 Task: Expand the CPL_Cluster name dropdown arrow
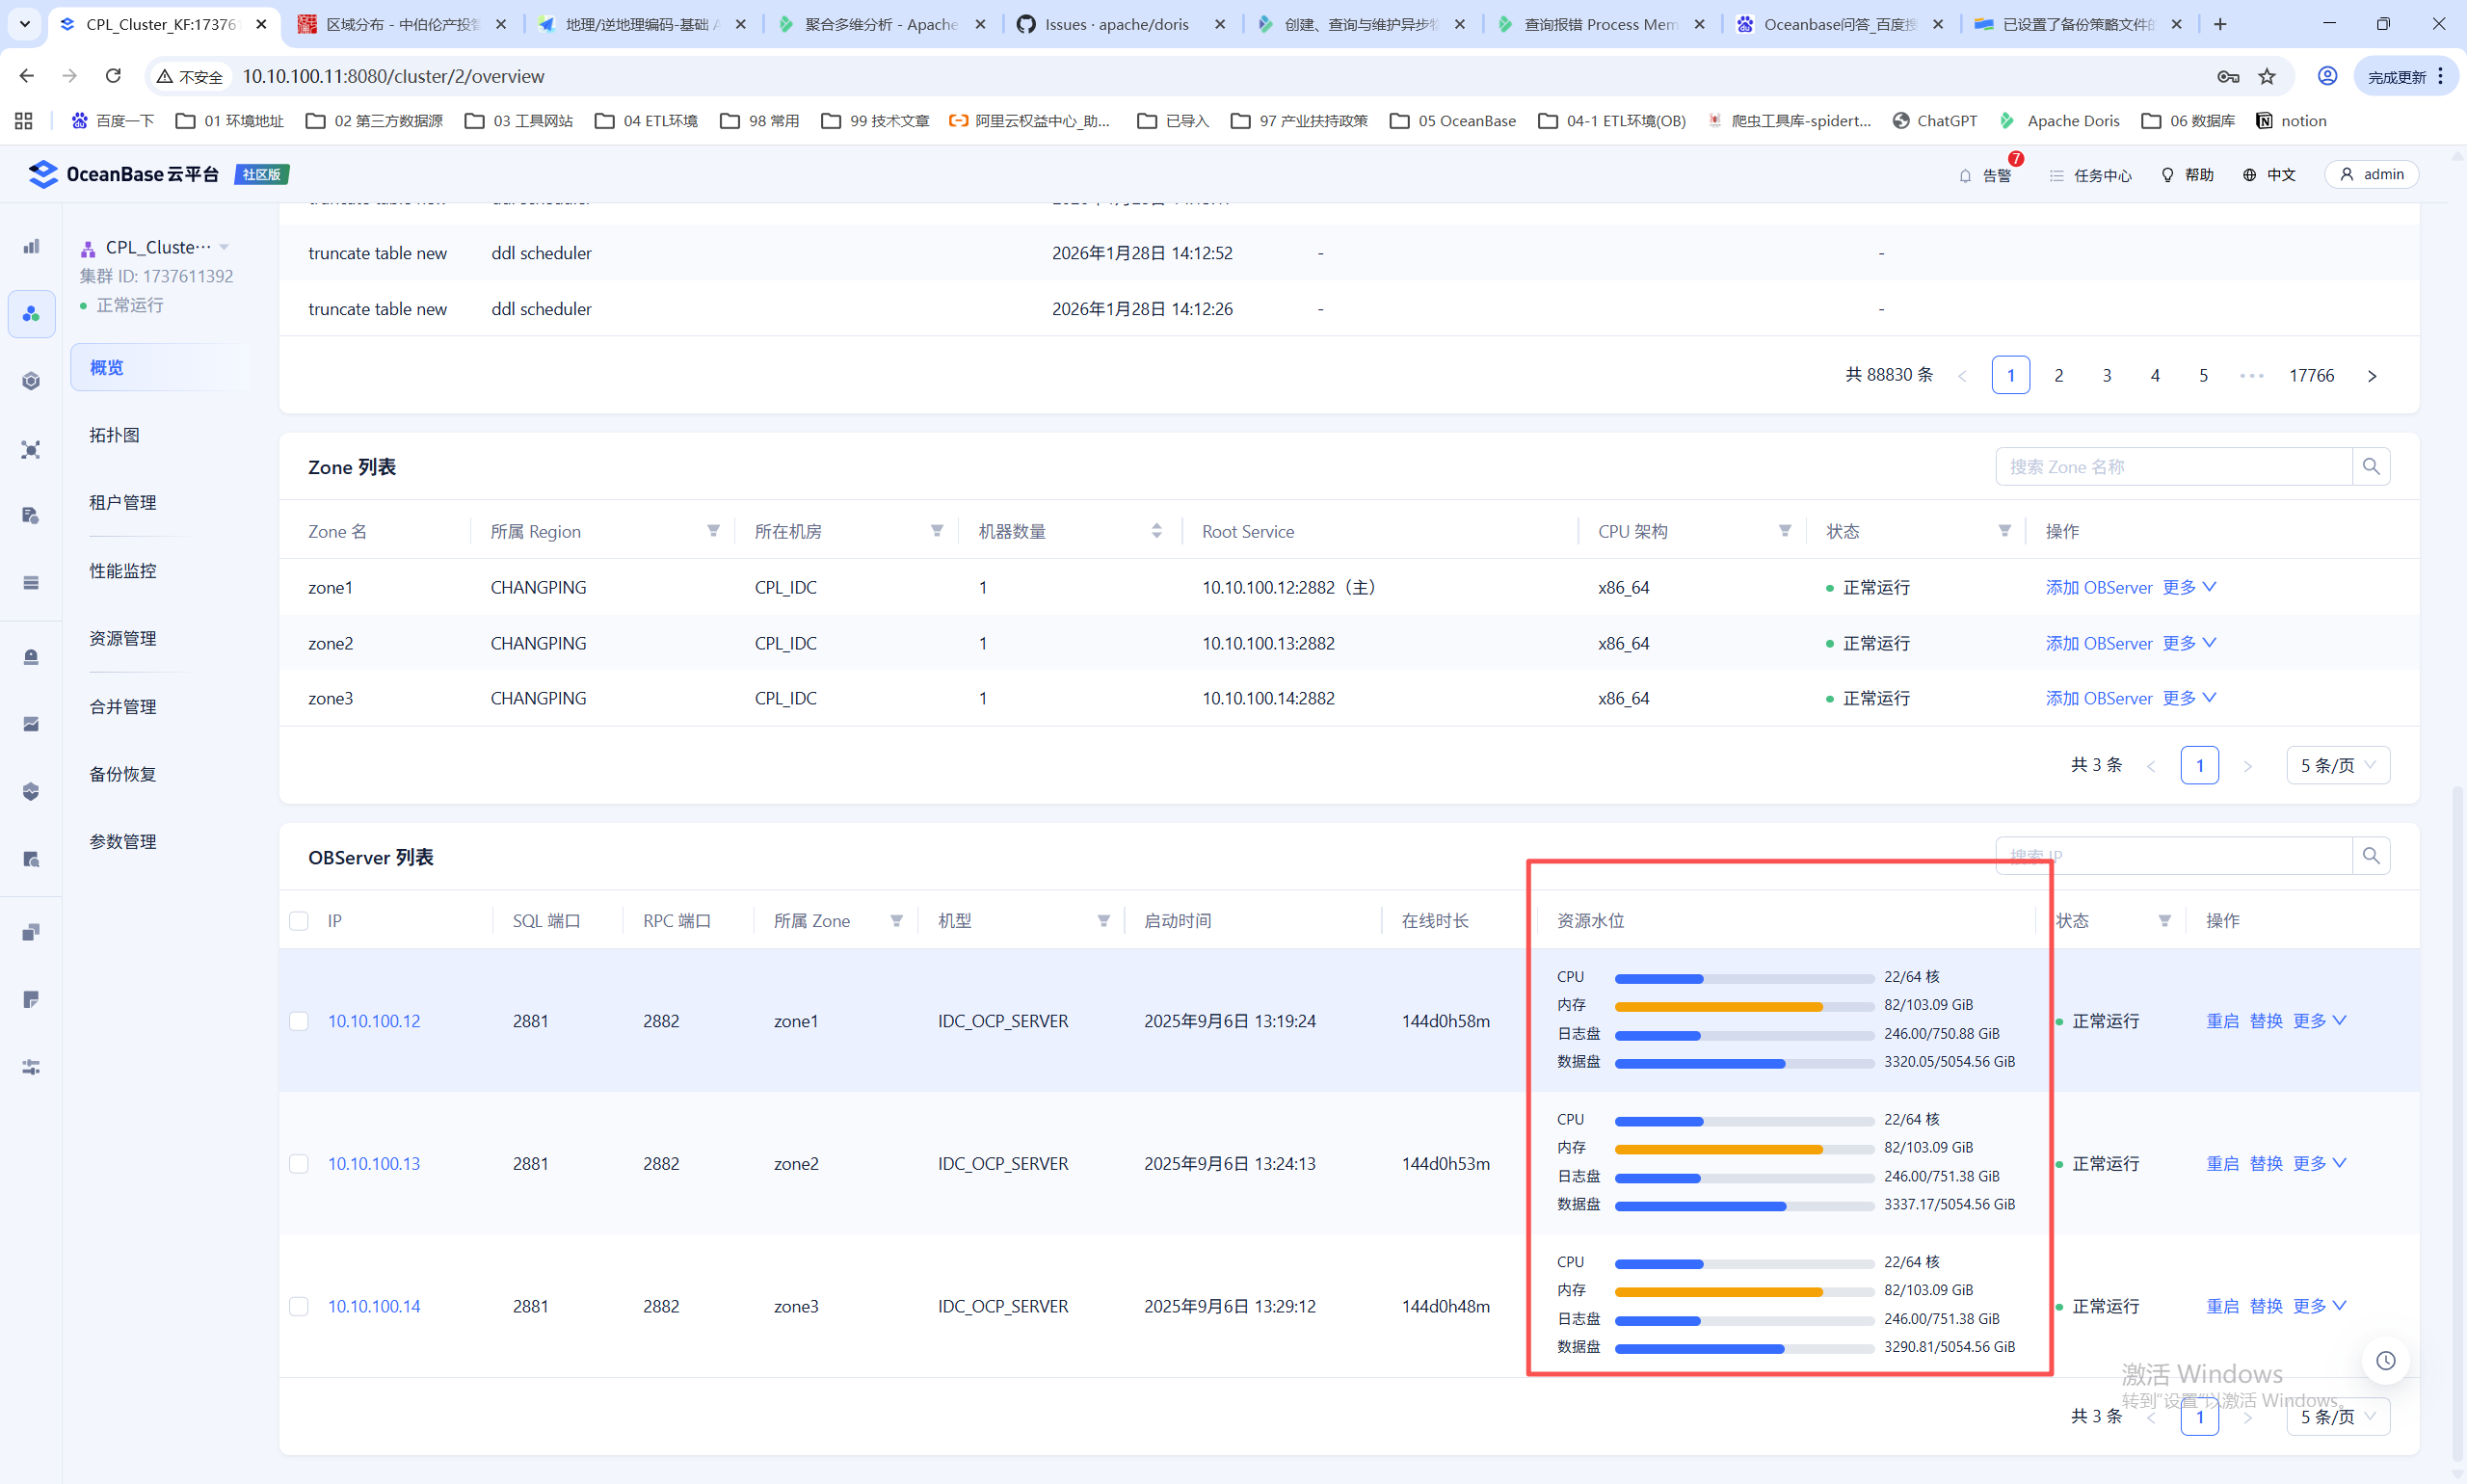(224, 247)
